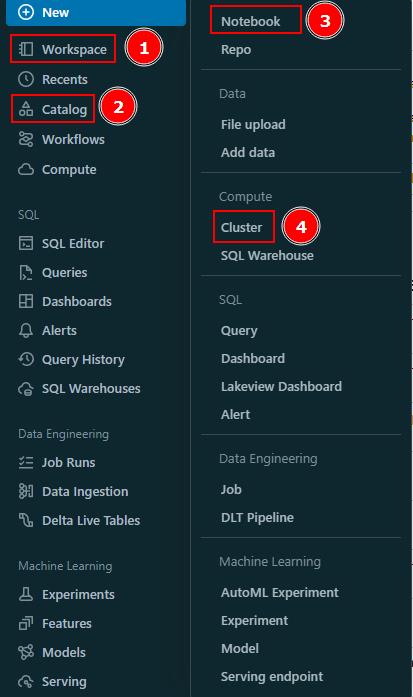Select the Catalog shapes icon
413x697 pixels.
[26, 109]
